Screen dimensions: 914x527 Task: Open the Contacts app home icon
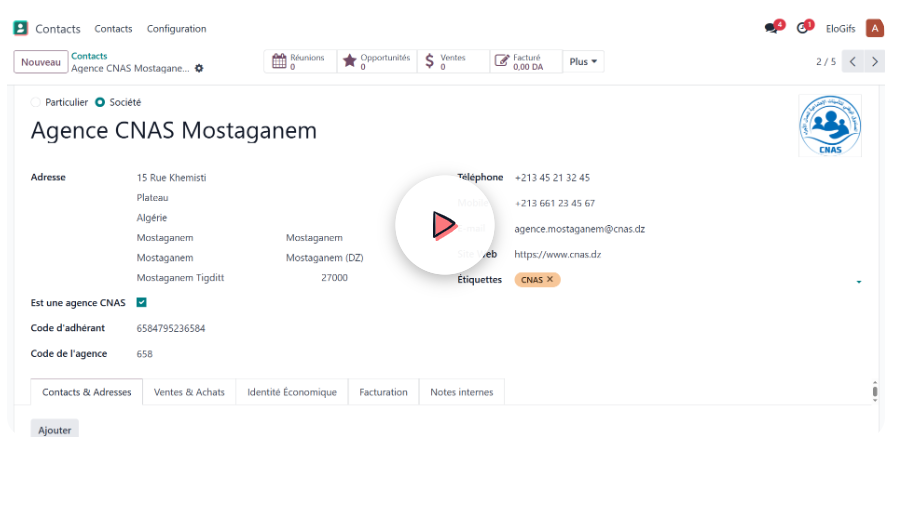[x=21, y=29]
